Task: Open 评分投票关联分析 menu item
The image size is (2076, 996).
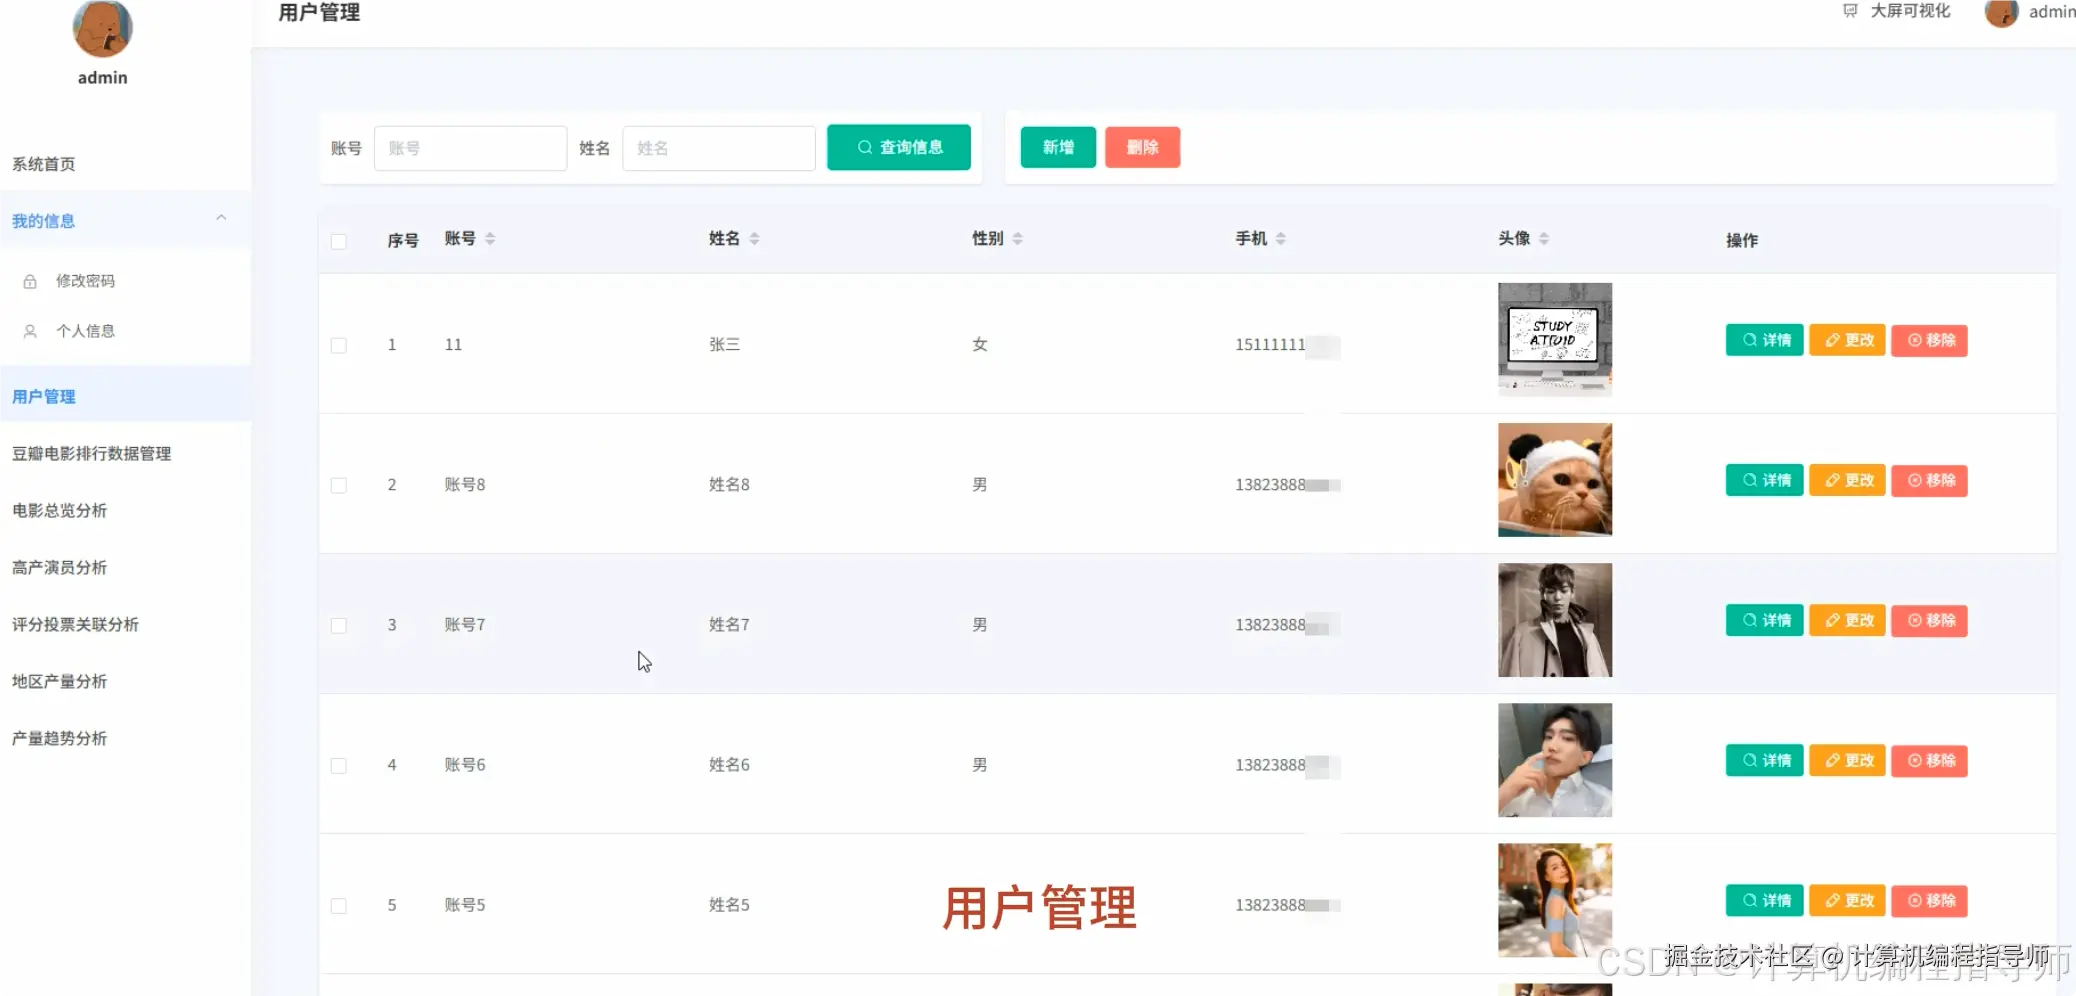Action: coord(76,625)
